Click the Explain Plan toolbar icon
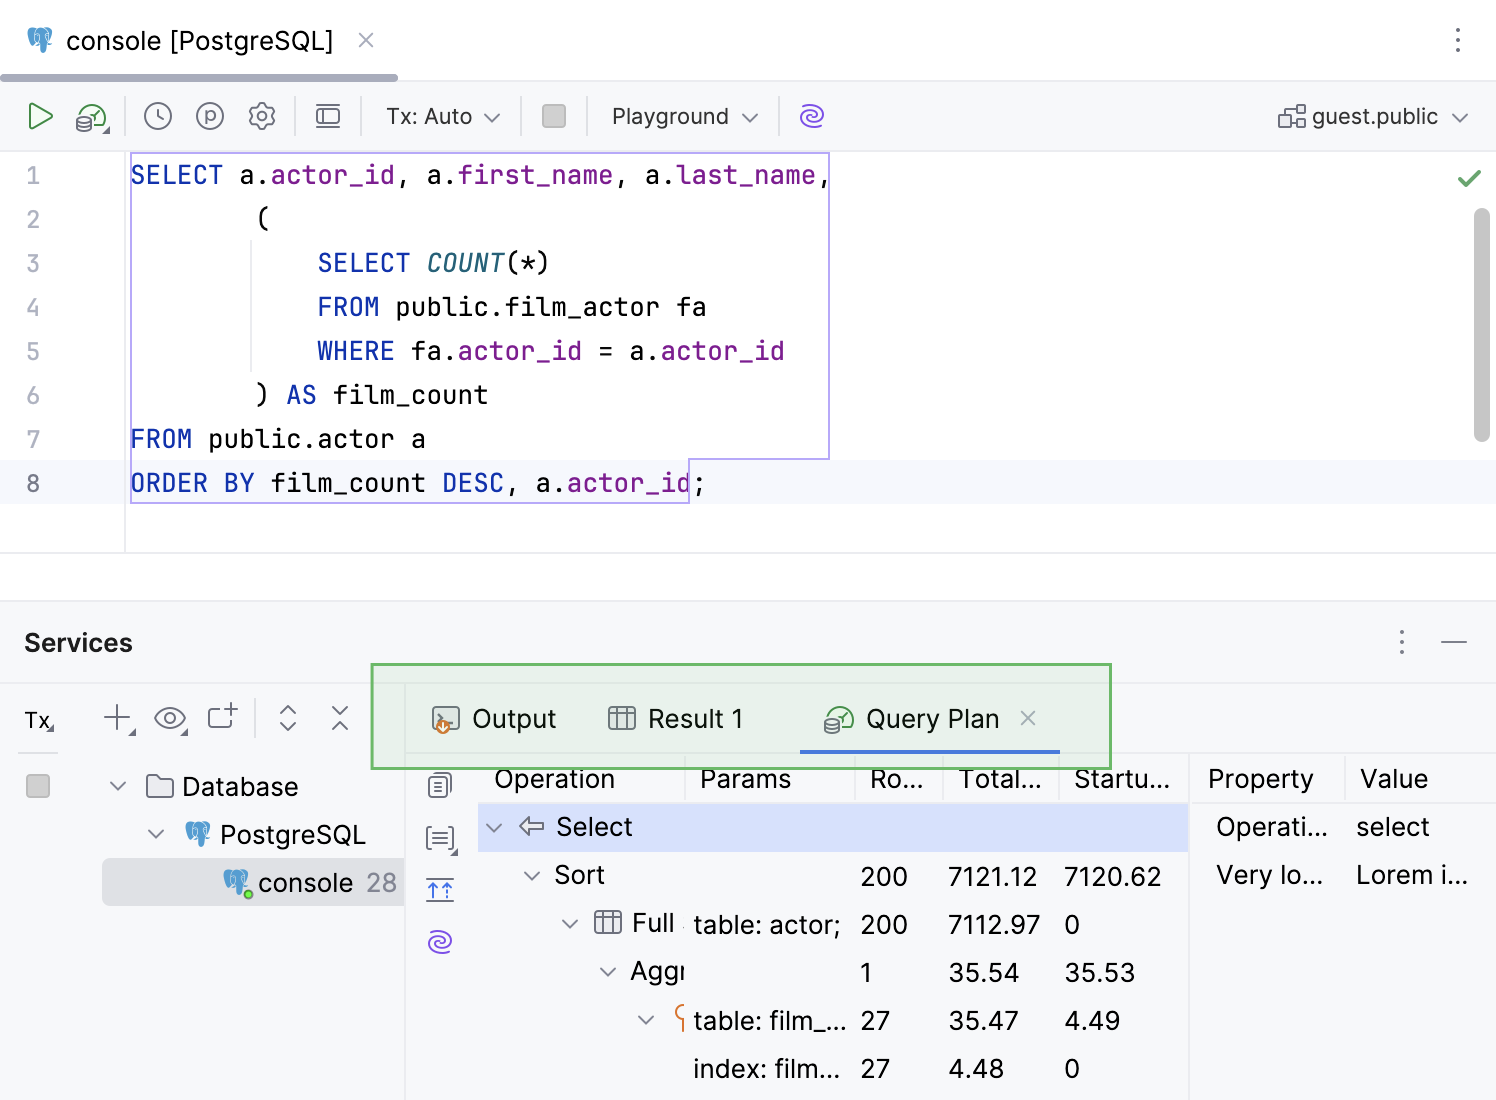The width and height of the screenshot is (1496, 1100). click(x=92, y=118)
